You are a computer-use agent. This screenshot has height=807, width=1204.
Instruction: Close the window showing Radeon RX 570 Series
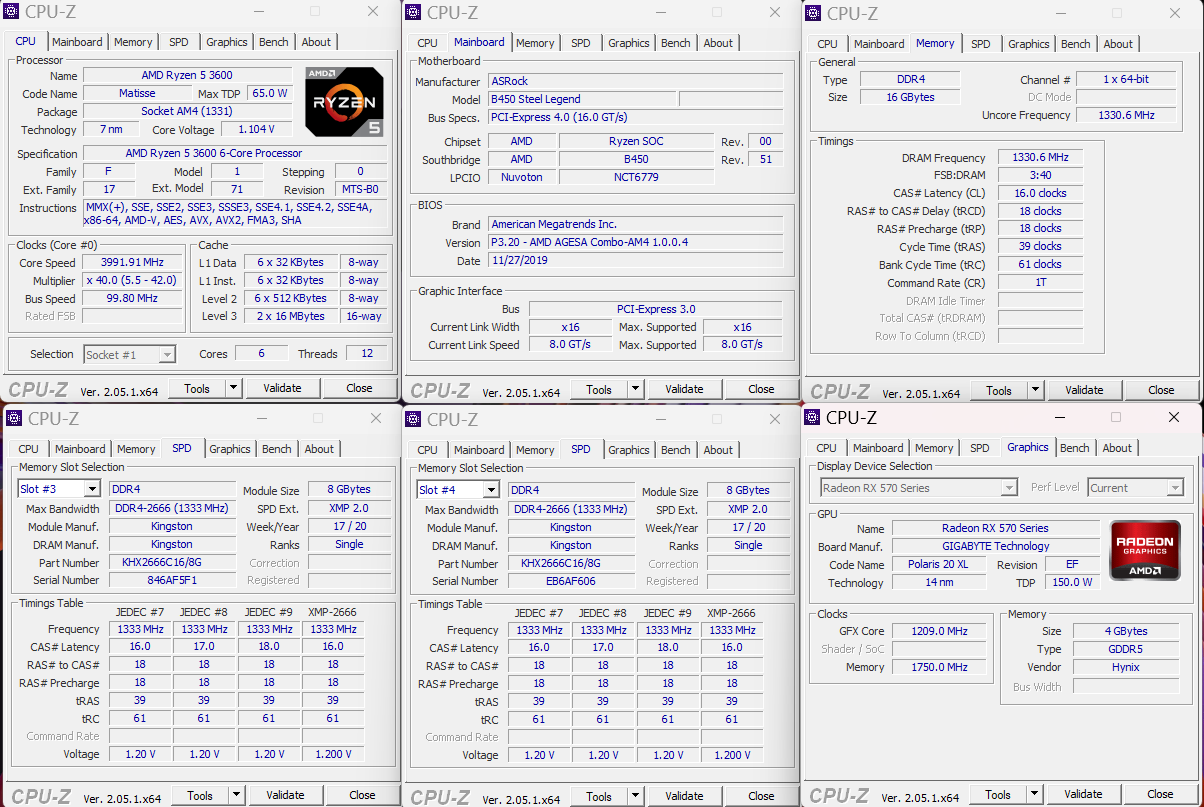(x=1173, y=417)
